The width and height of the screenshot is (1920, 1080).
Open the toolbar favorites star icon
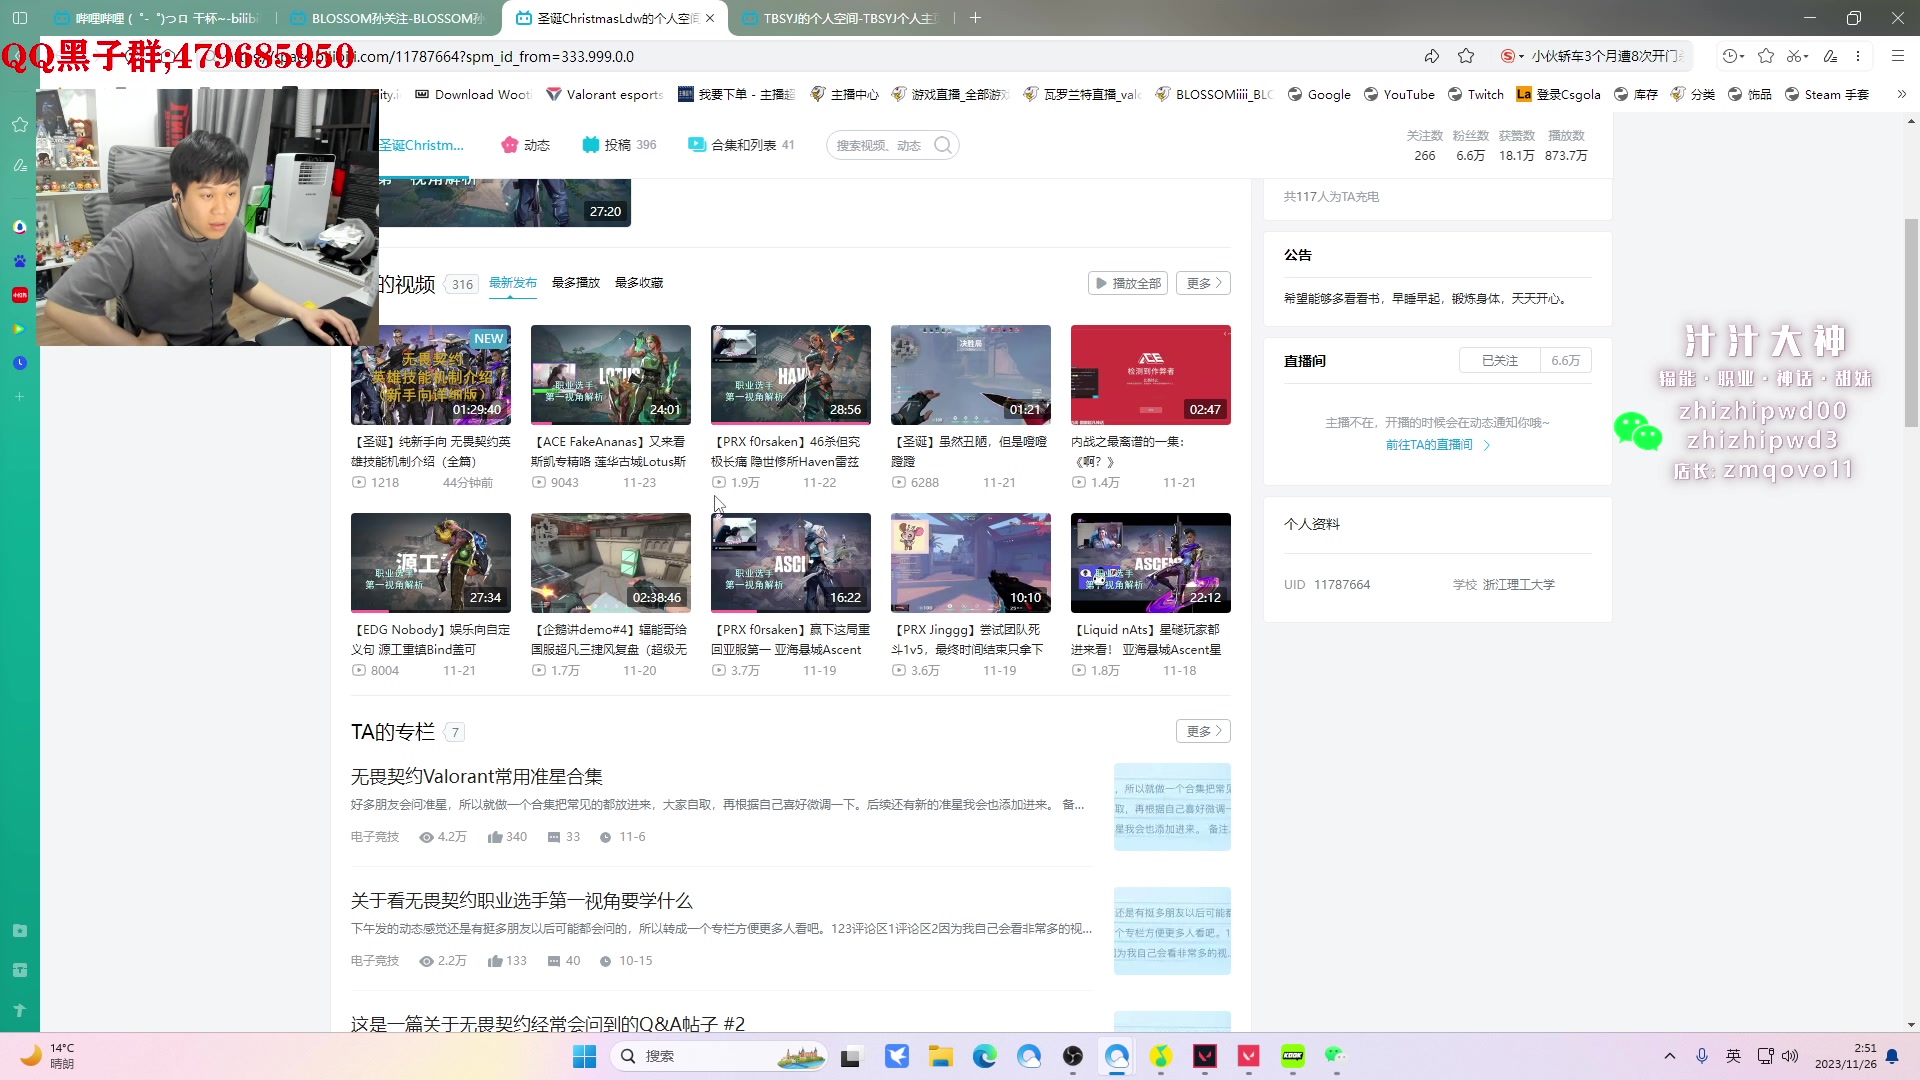click(1766, 56)
